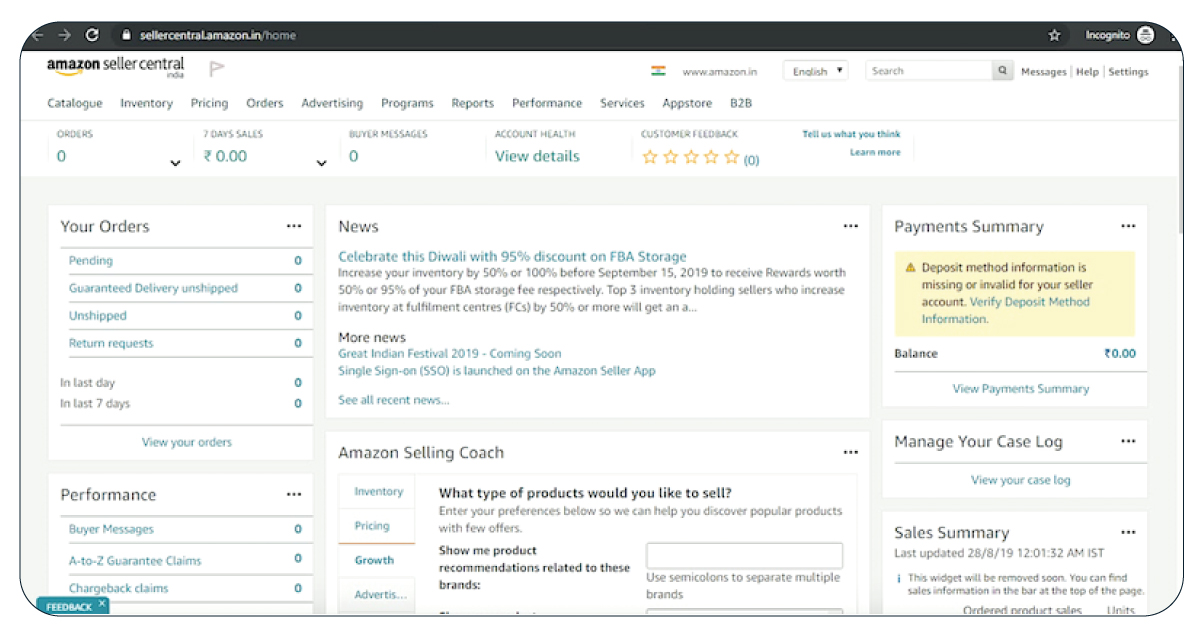Open the Appstore menu

(687, 103)
